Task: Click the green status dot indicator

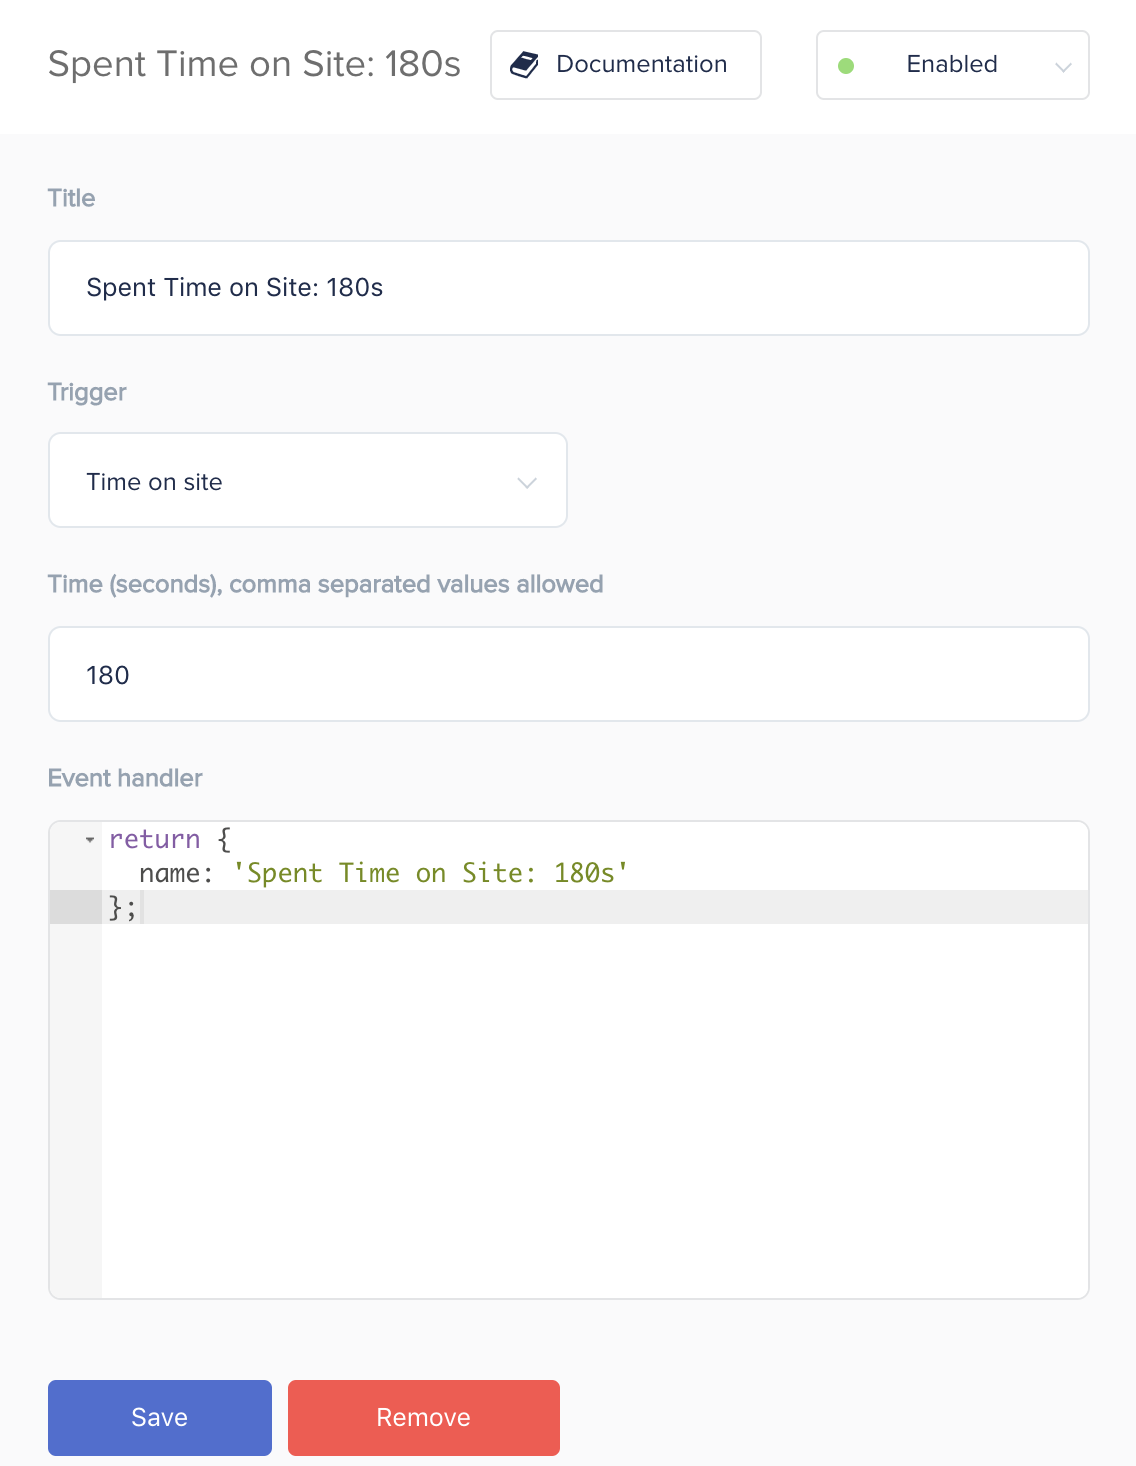Action: point(846,66)
